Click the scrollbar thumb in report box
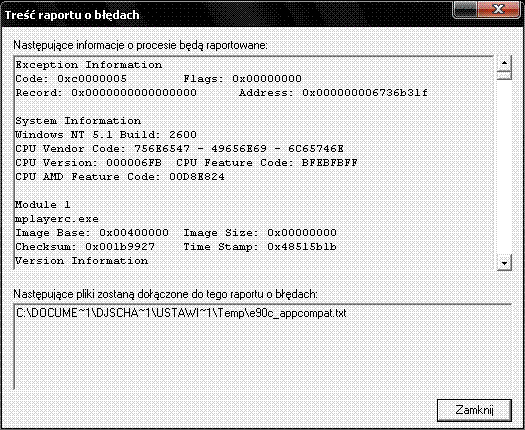 pyautogui.click(x=504, y=75)
